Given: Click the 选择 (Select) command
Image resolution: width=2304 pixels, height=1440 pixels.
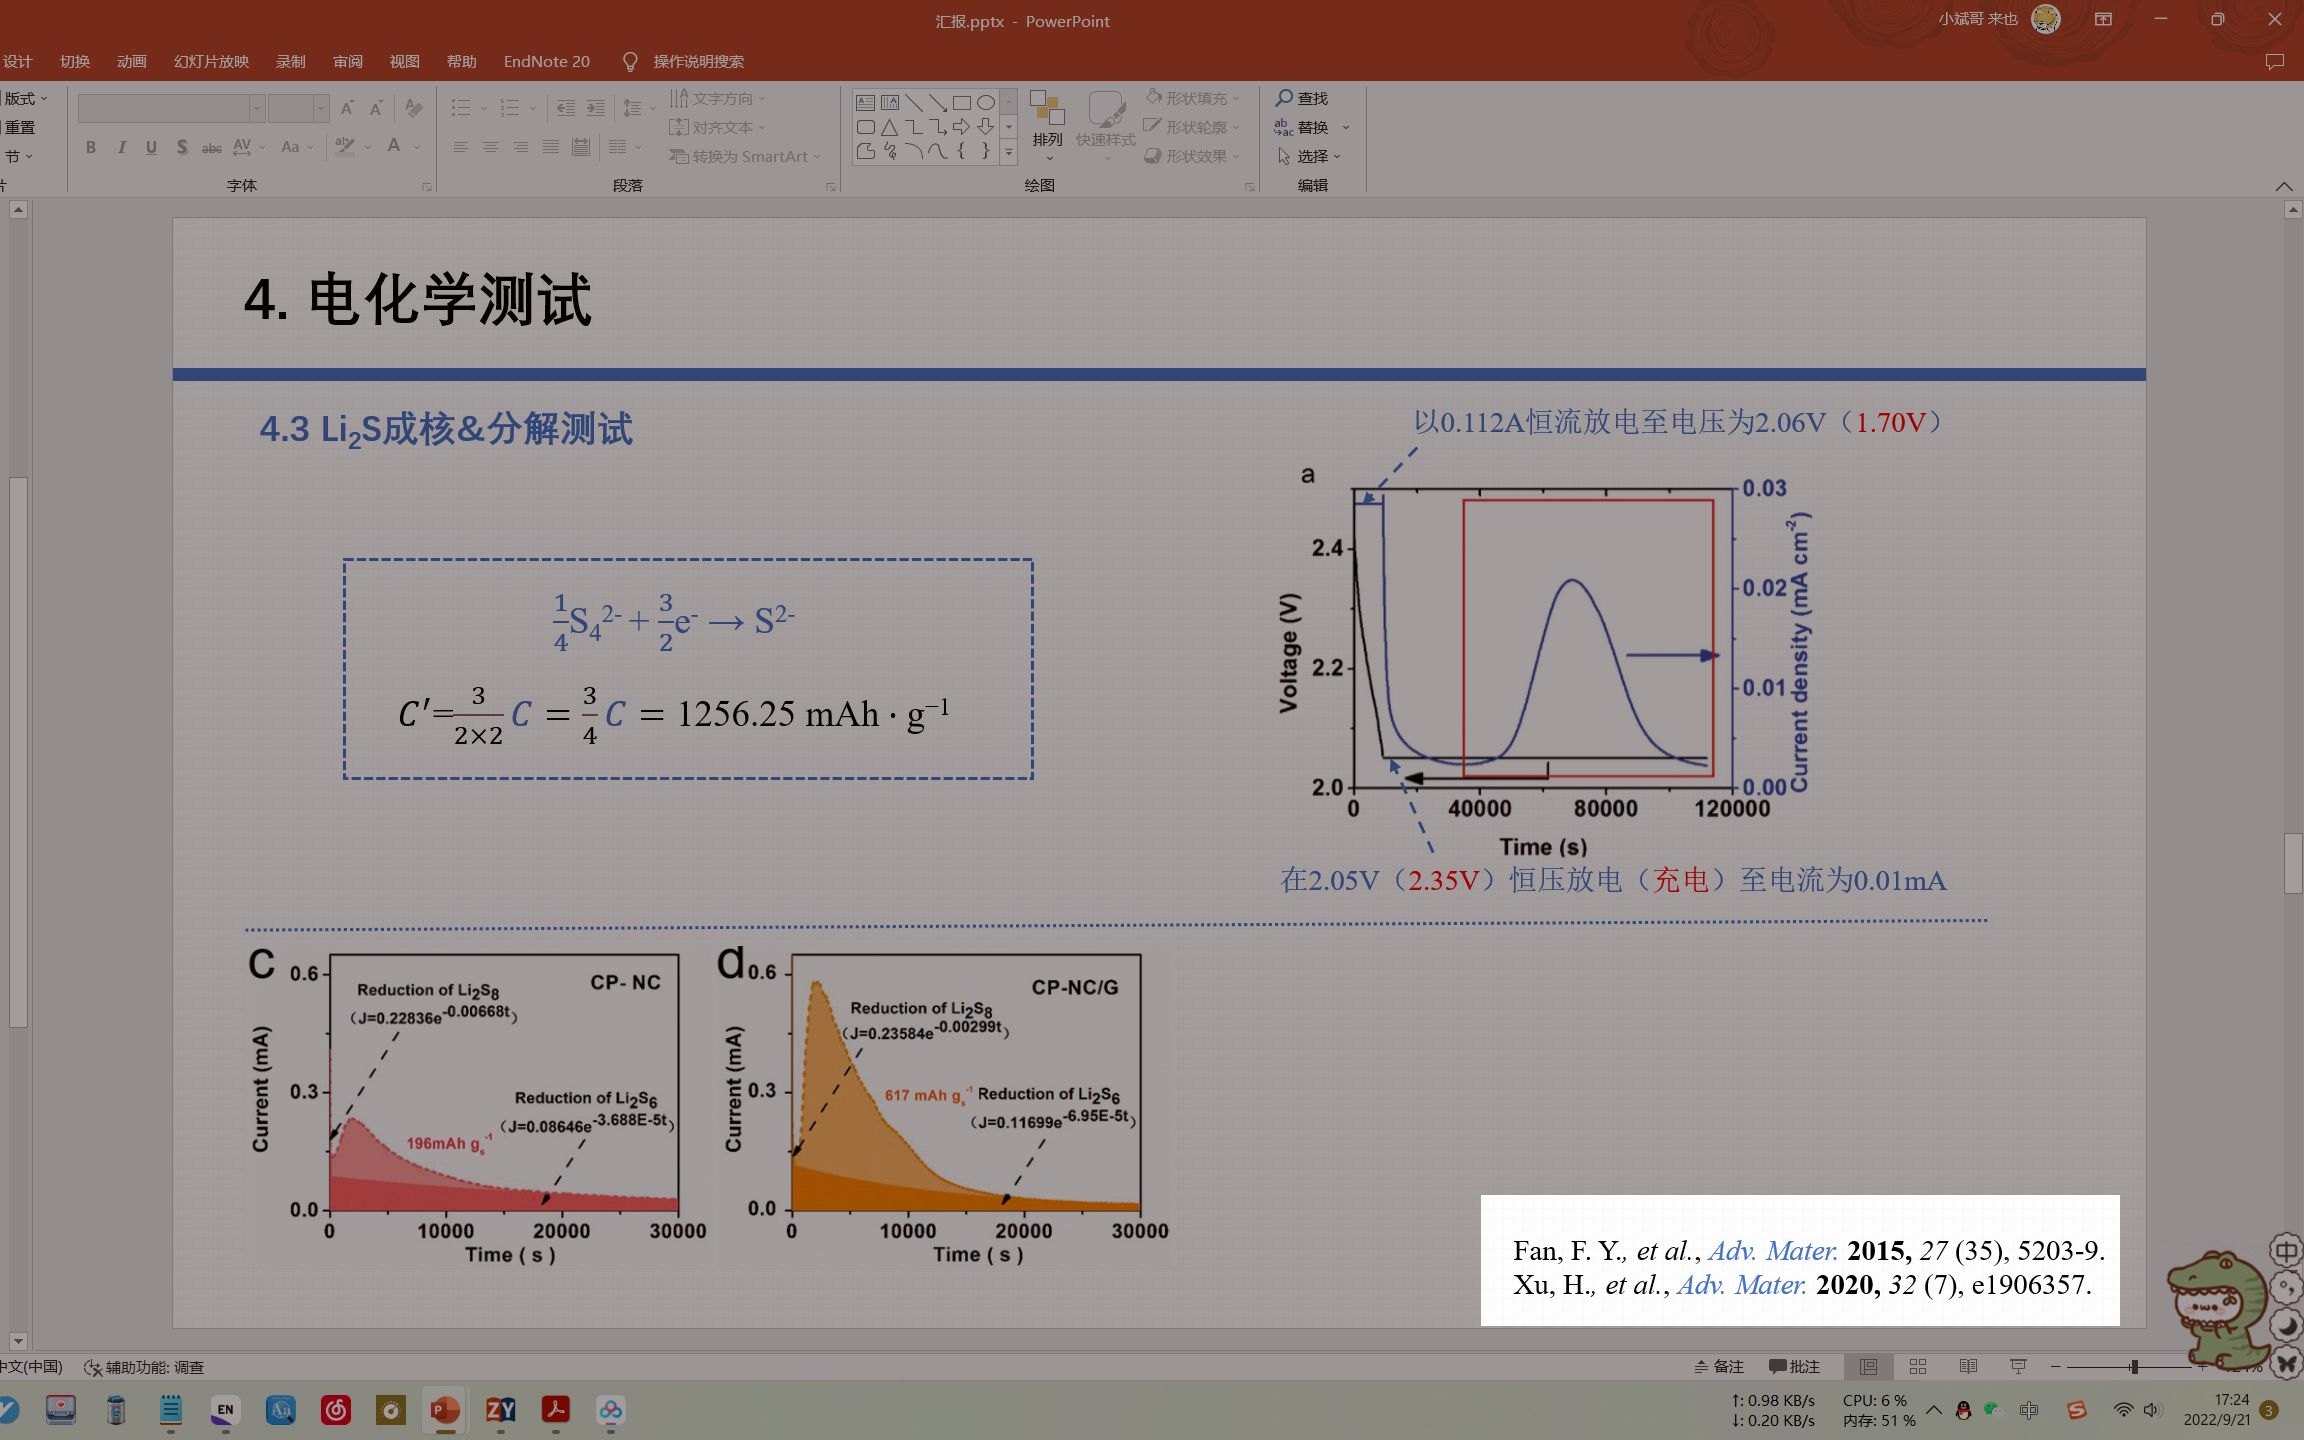Looking at the screenshot, I should click(1311, 156).
